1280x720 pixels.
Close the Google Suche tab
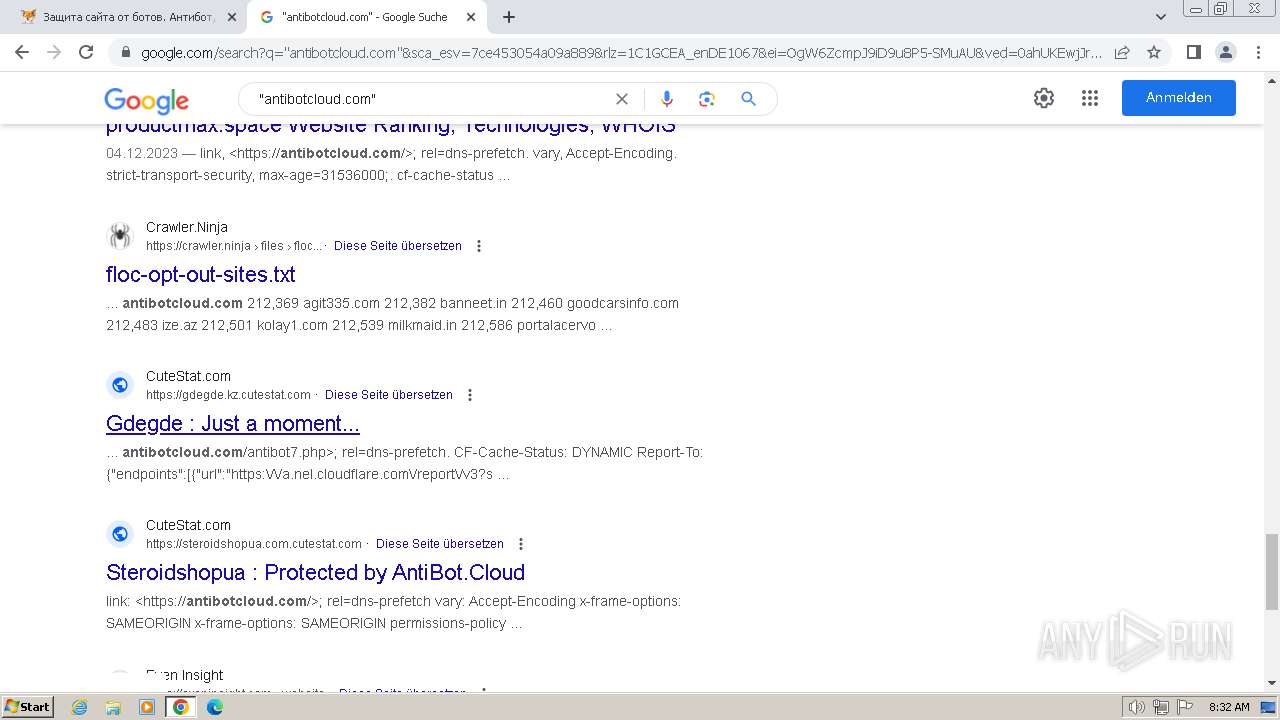[x=470, y=17]
